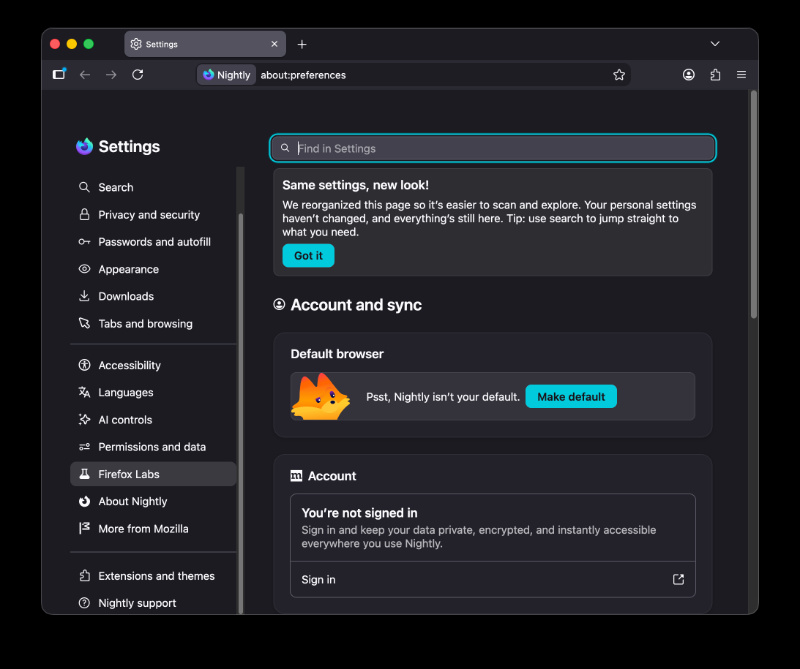Open More from Mozilla section

click(153, 529)
